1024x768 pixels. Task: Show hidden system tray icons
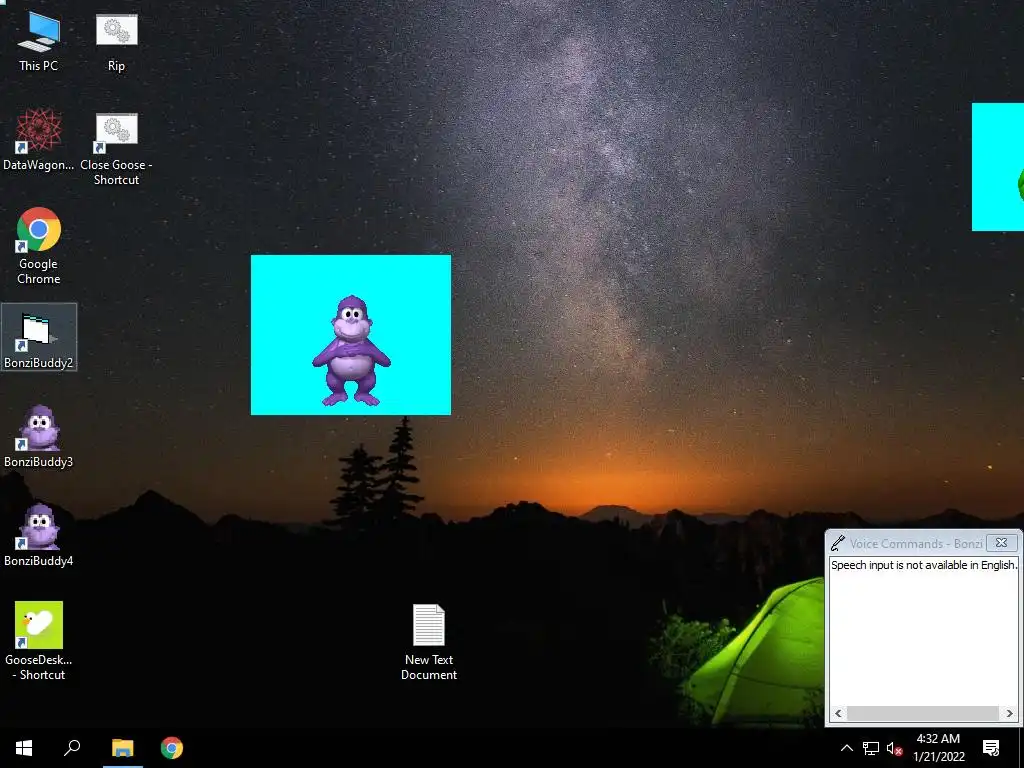point(846,748)
